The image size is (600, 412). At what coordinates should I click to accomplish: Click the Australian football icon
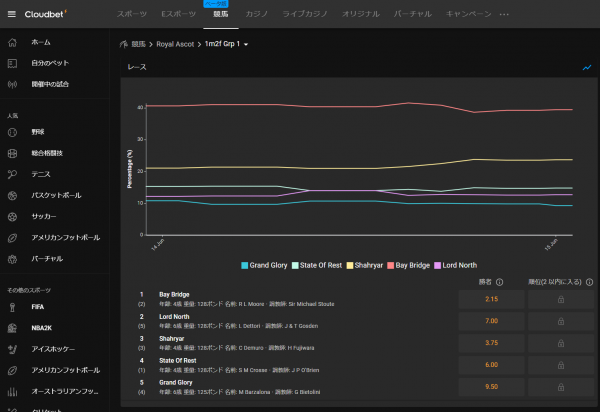point(12,392)
